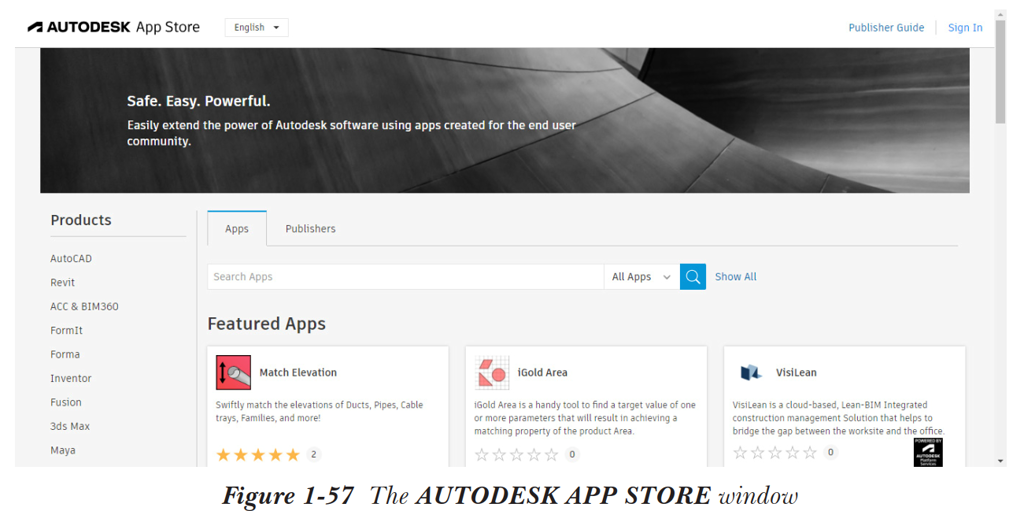The width and height of the screenshot is (1024, 511).
Task: Select AutoCAD in Products list
Action: [x=71, y=259]
